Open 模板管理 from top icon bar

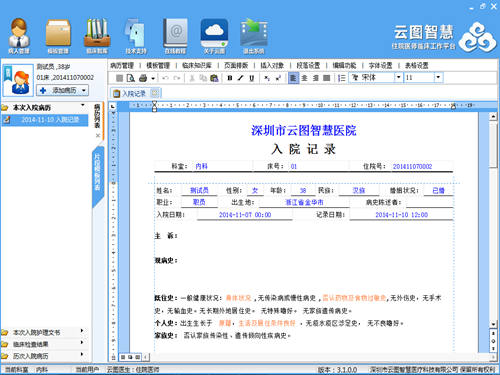(x=58, y=36)
